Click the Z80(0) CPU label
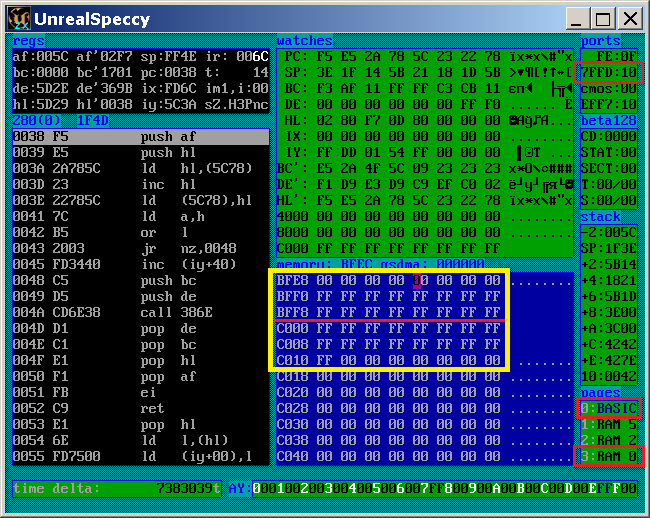 [36, 121]
